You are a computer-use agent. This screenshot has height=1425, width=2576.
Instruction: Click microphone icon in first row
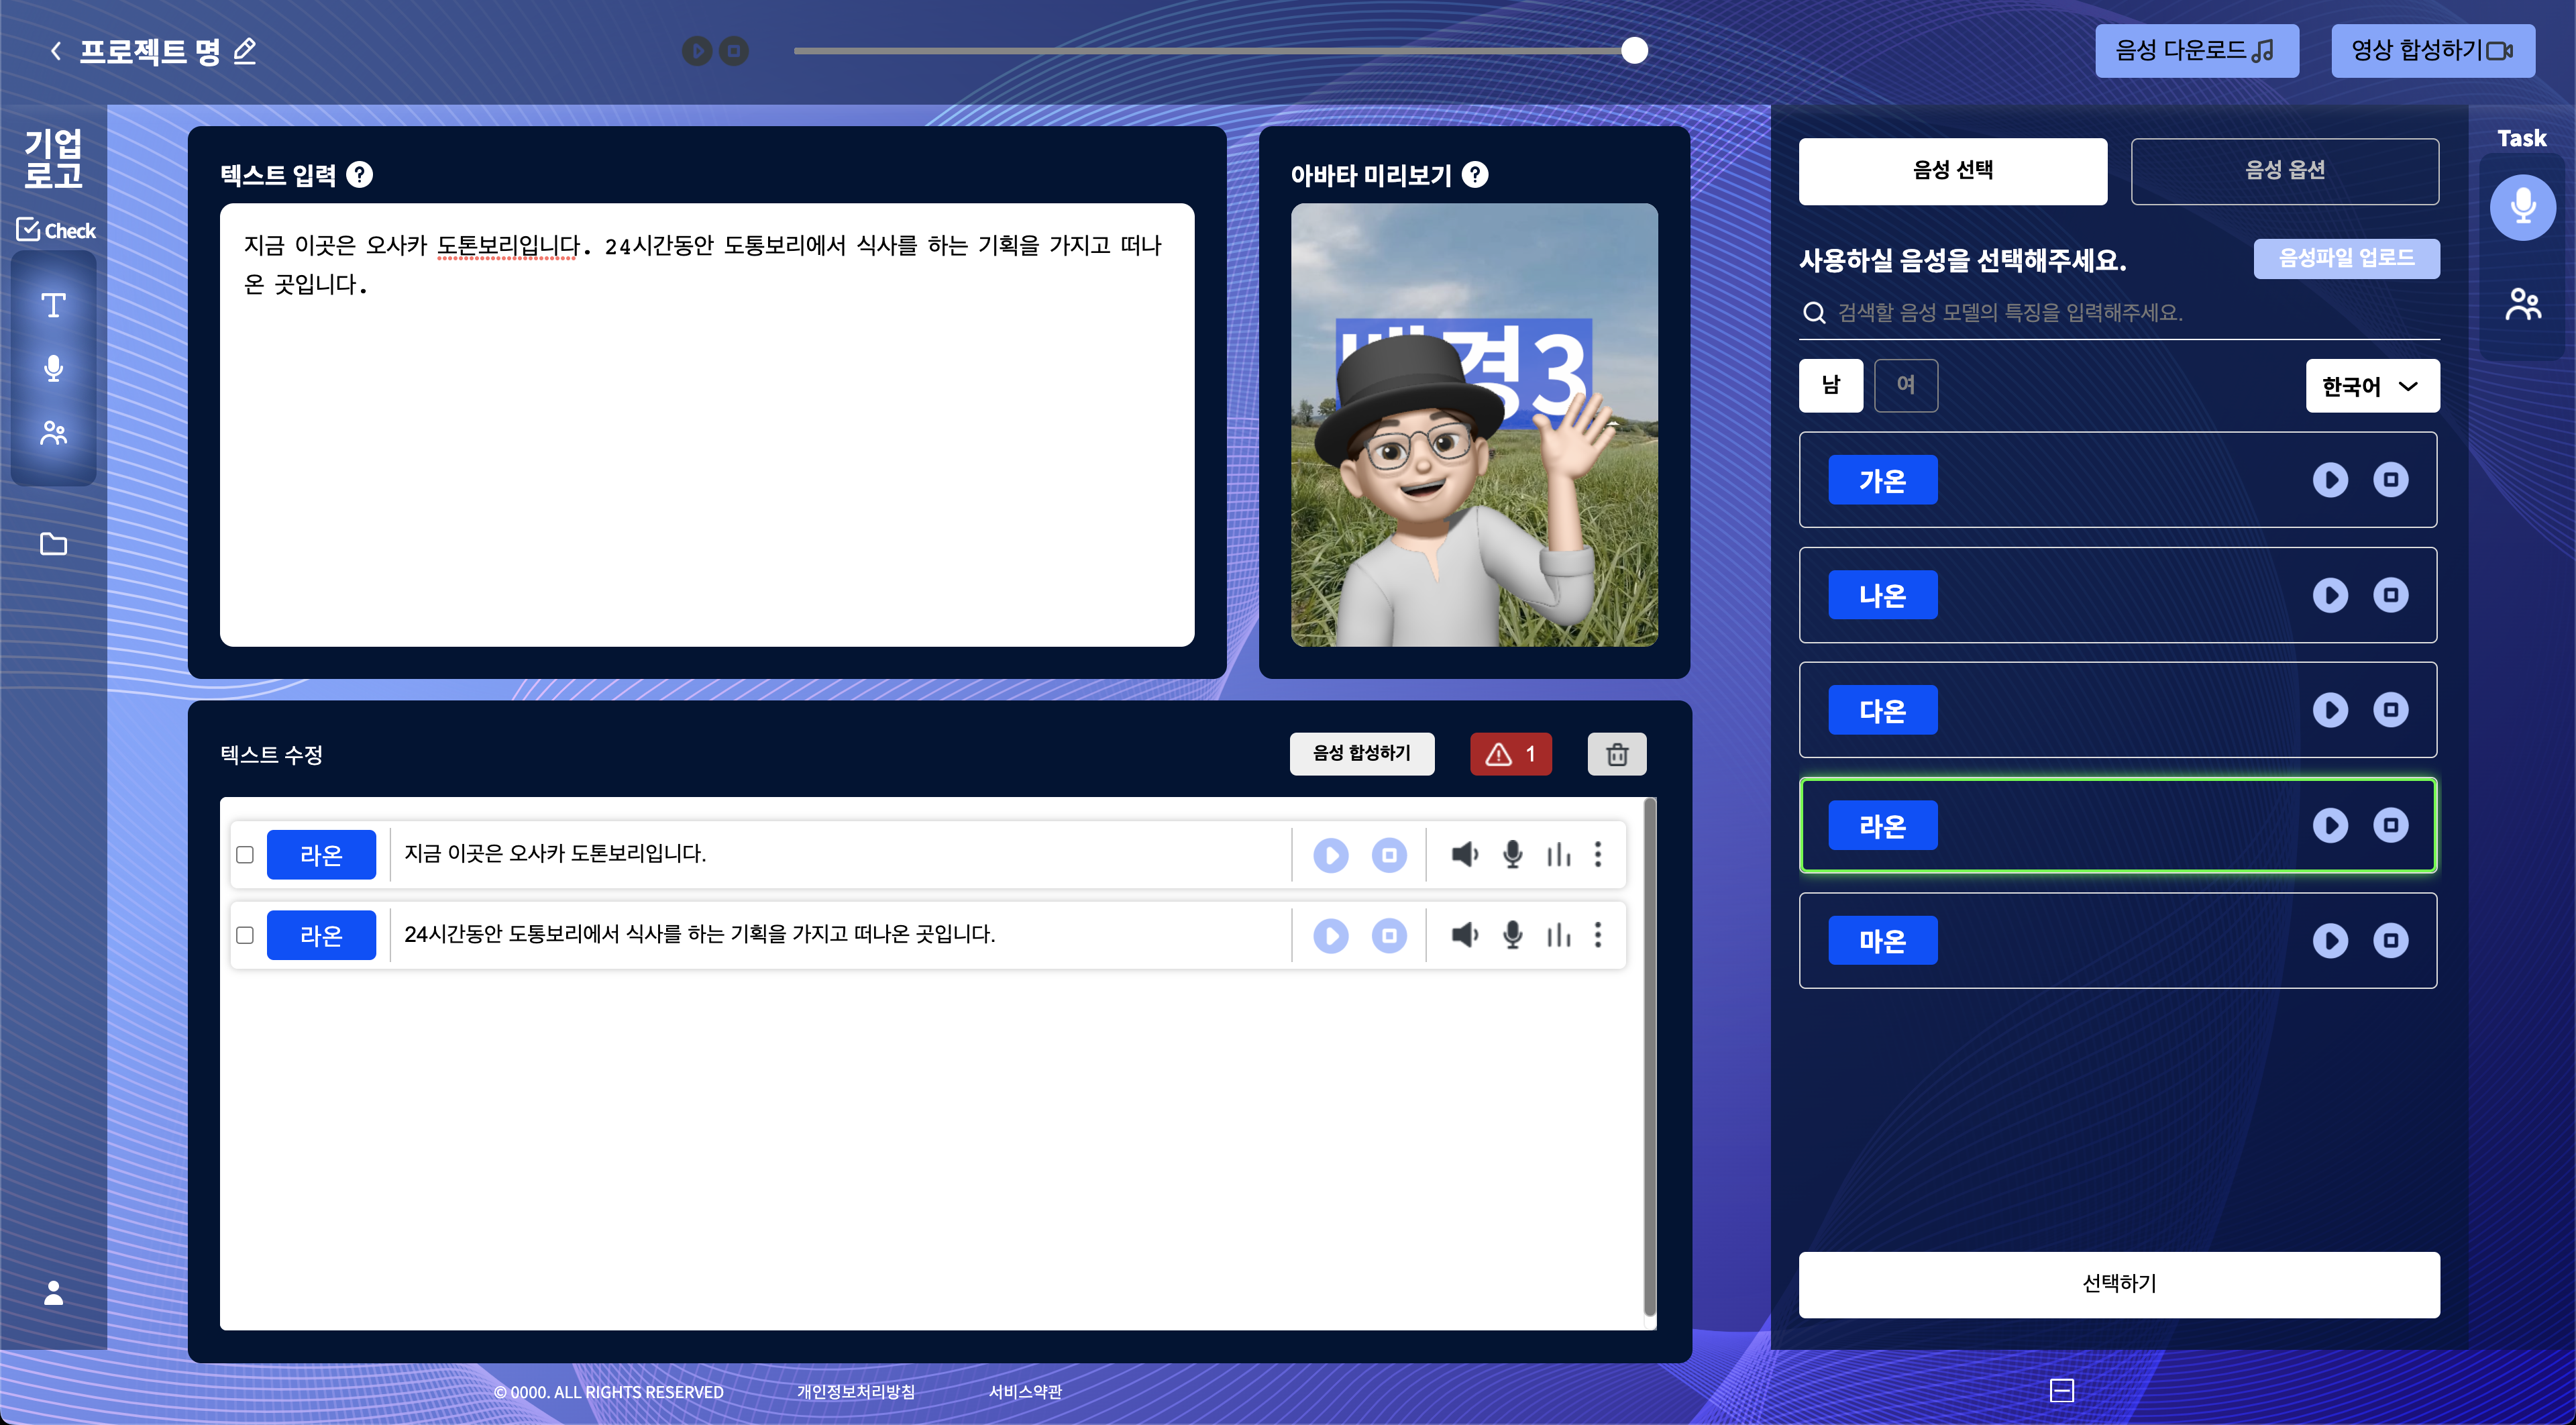(x=1513, y=855)
